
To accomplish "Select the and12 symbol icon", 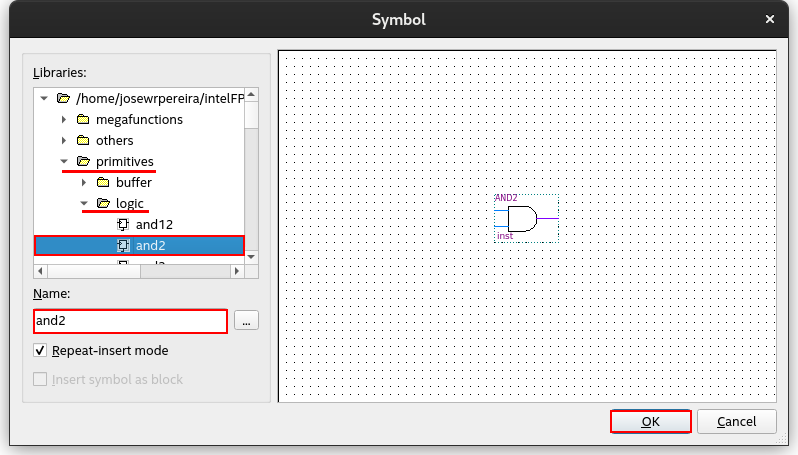I will point(123,224).
